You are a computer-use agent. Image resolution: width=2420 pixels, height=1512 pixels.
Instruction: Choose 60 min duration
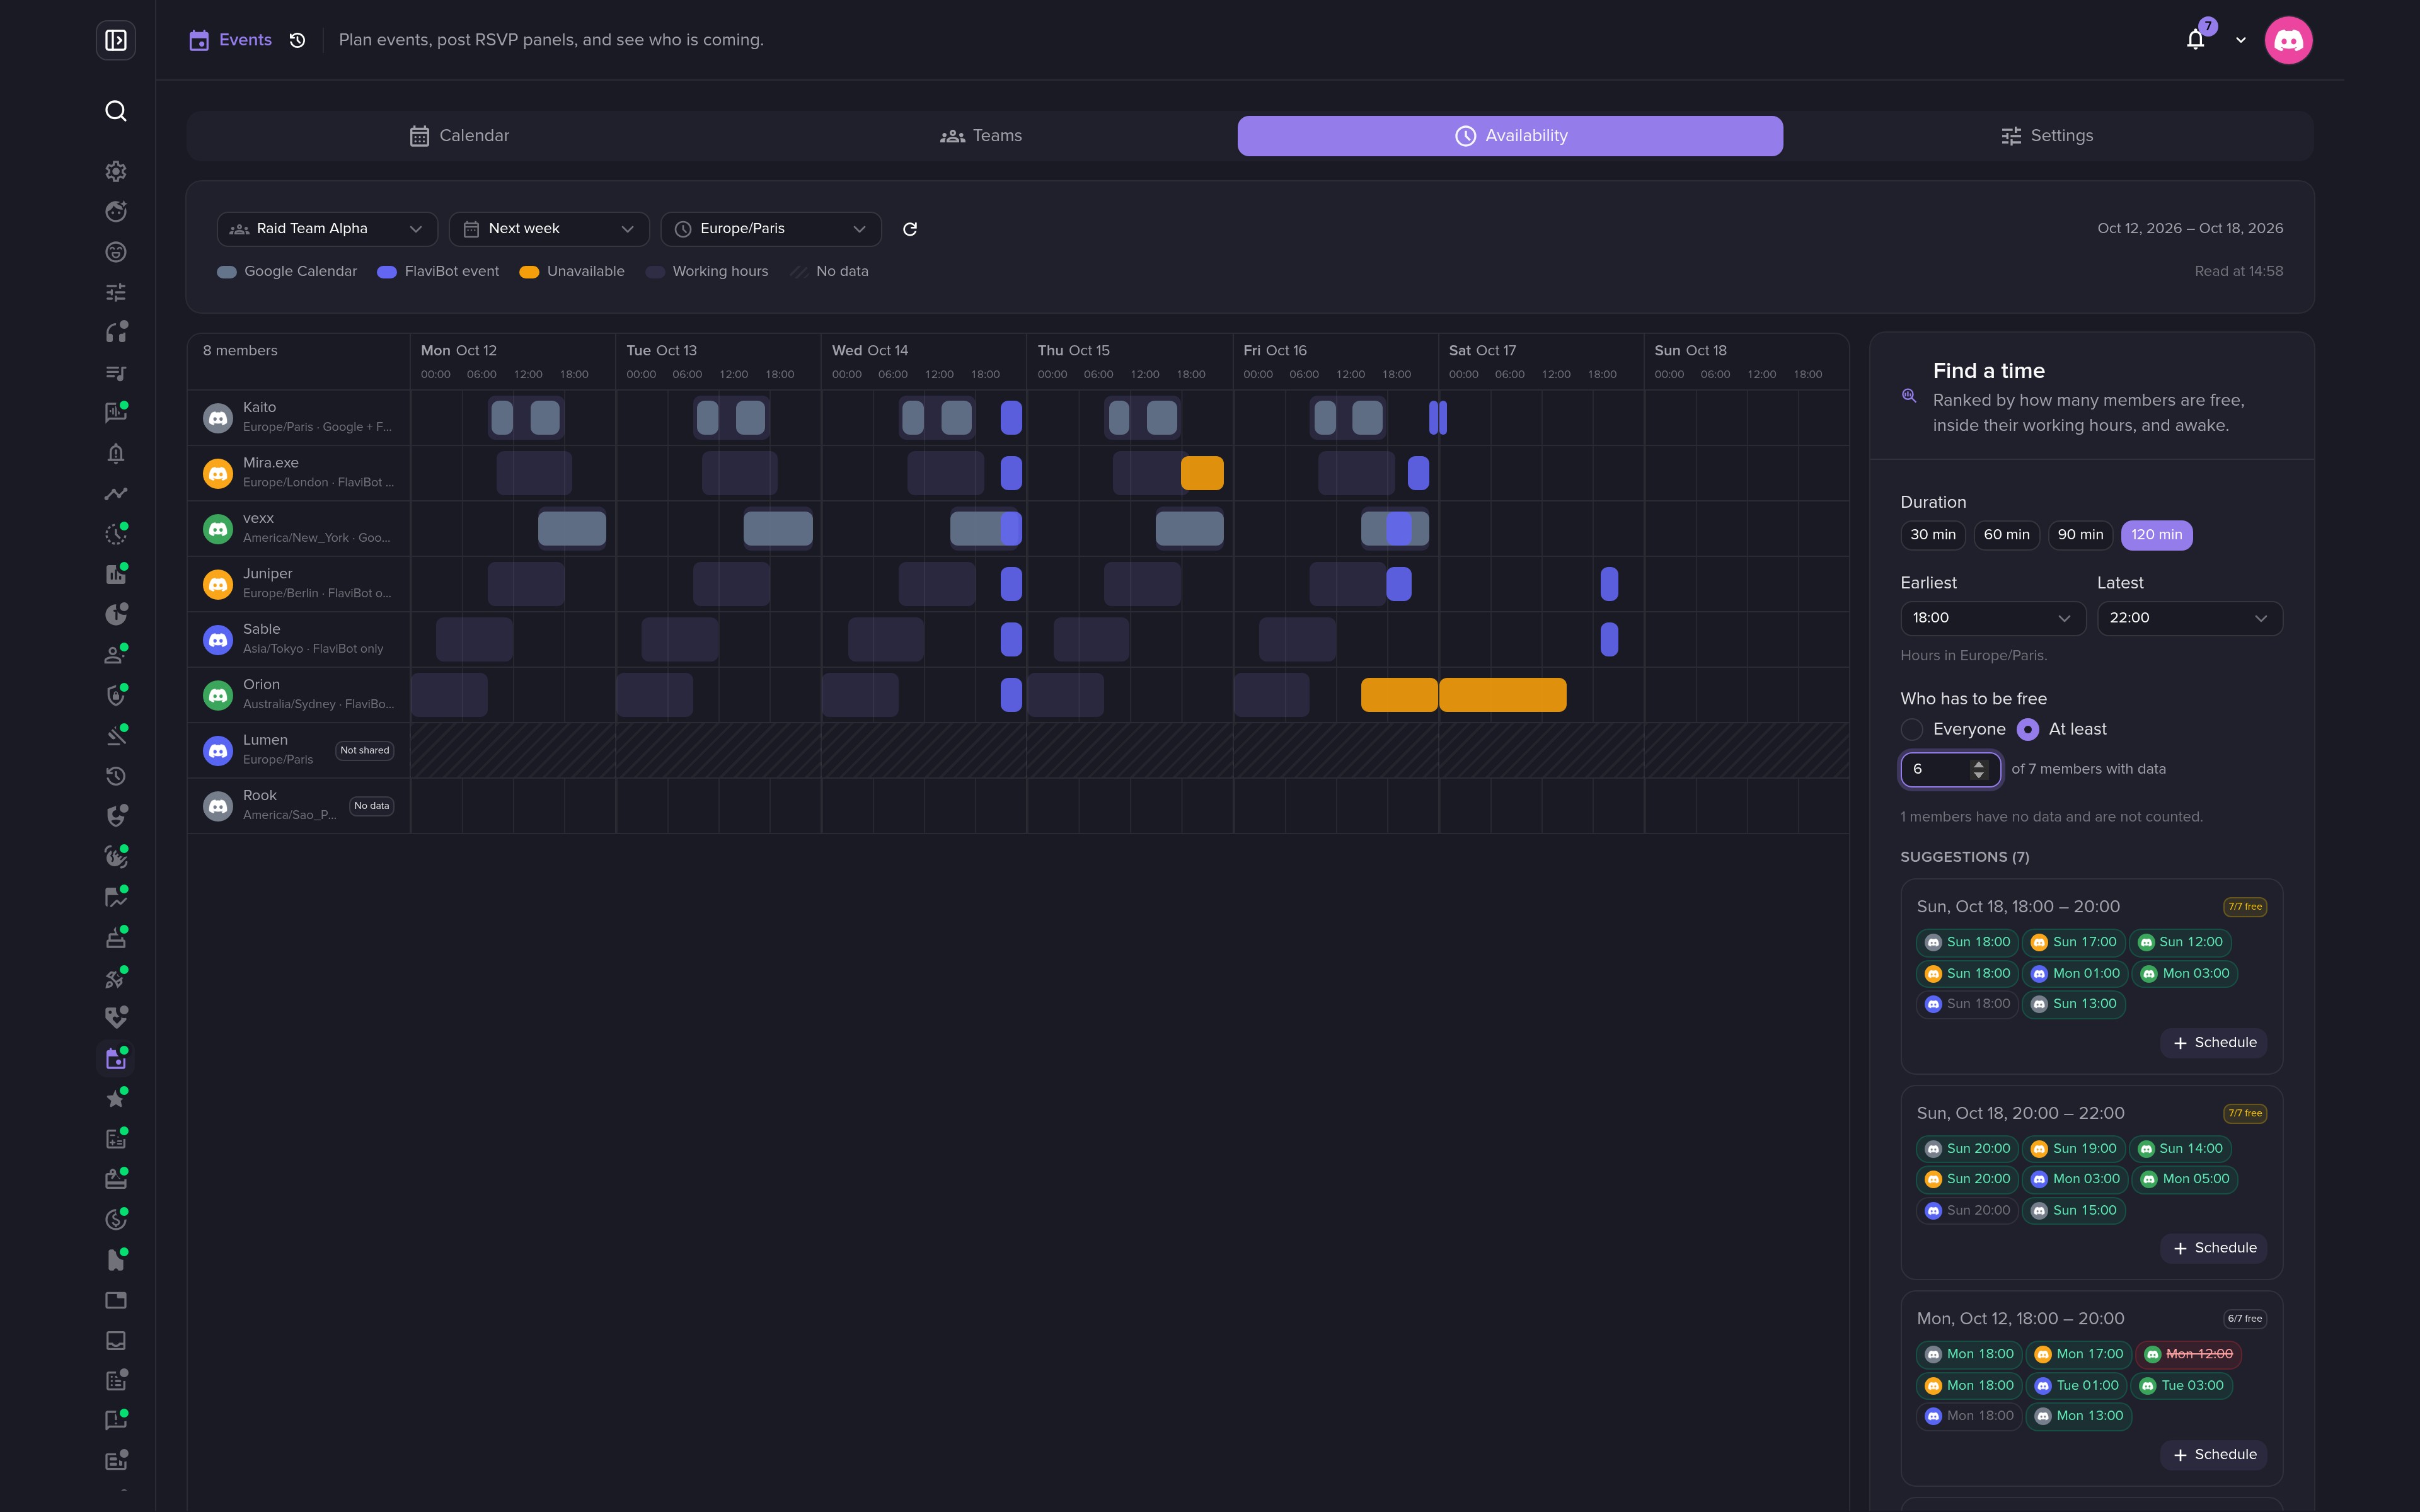tap(2007, 535)
